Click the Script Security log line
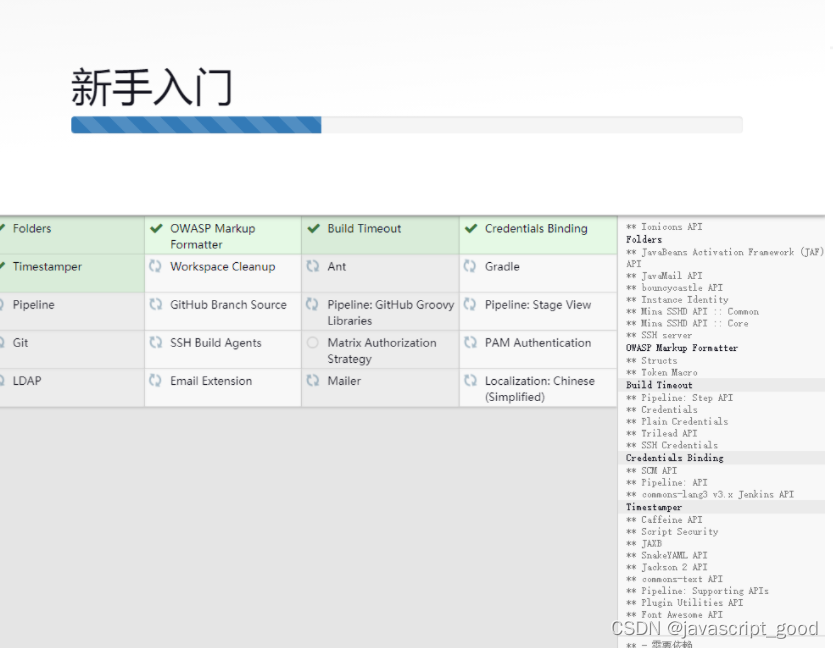833x648 pixels. point(672,532)
